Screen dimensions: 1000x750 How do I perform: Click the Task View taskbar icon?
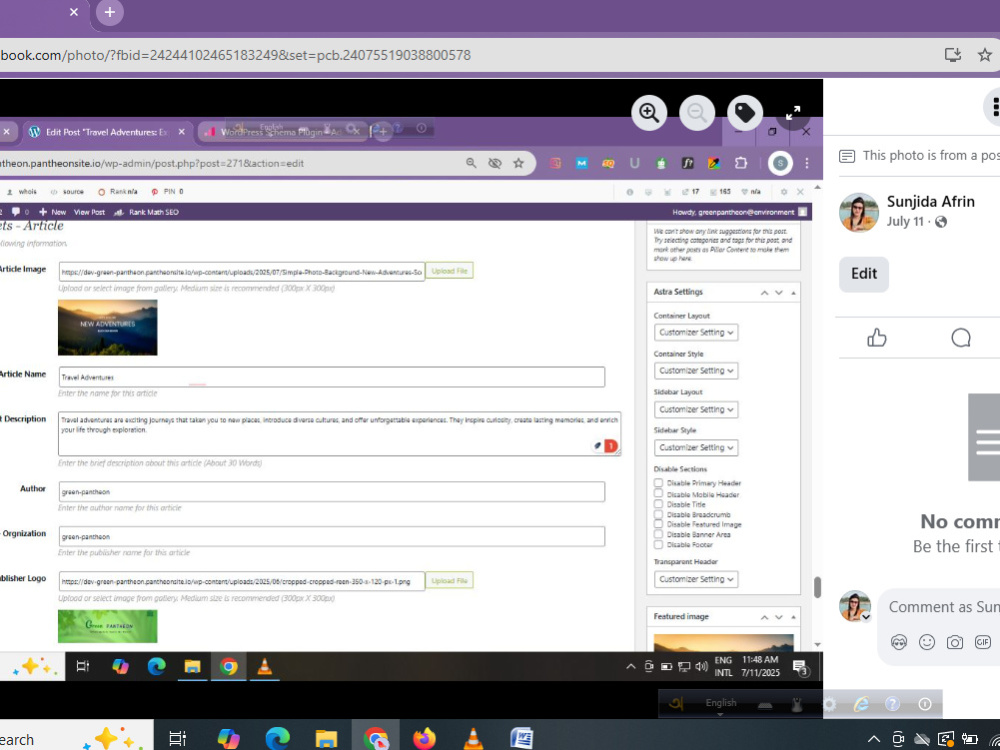coord(178,739)
